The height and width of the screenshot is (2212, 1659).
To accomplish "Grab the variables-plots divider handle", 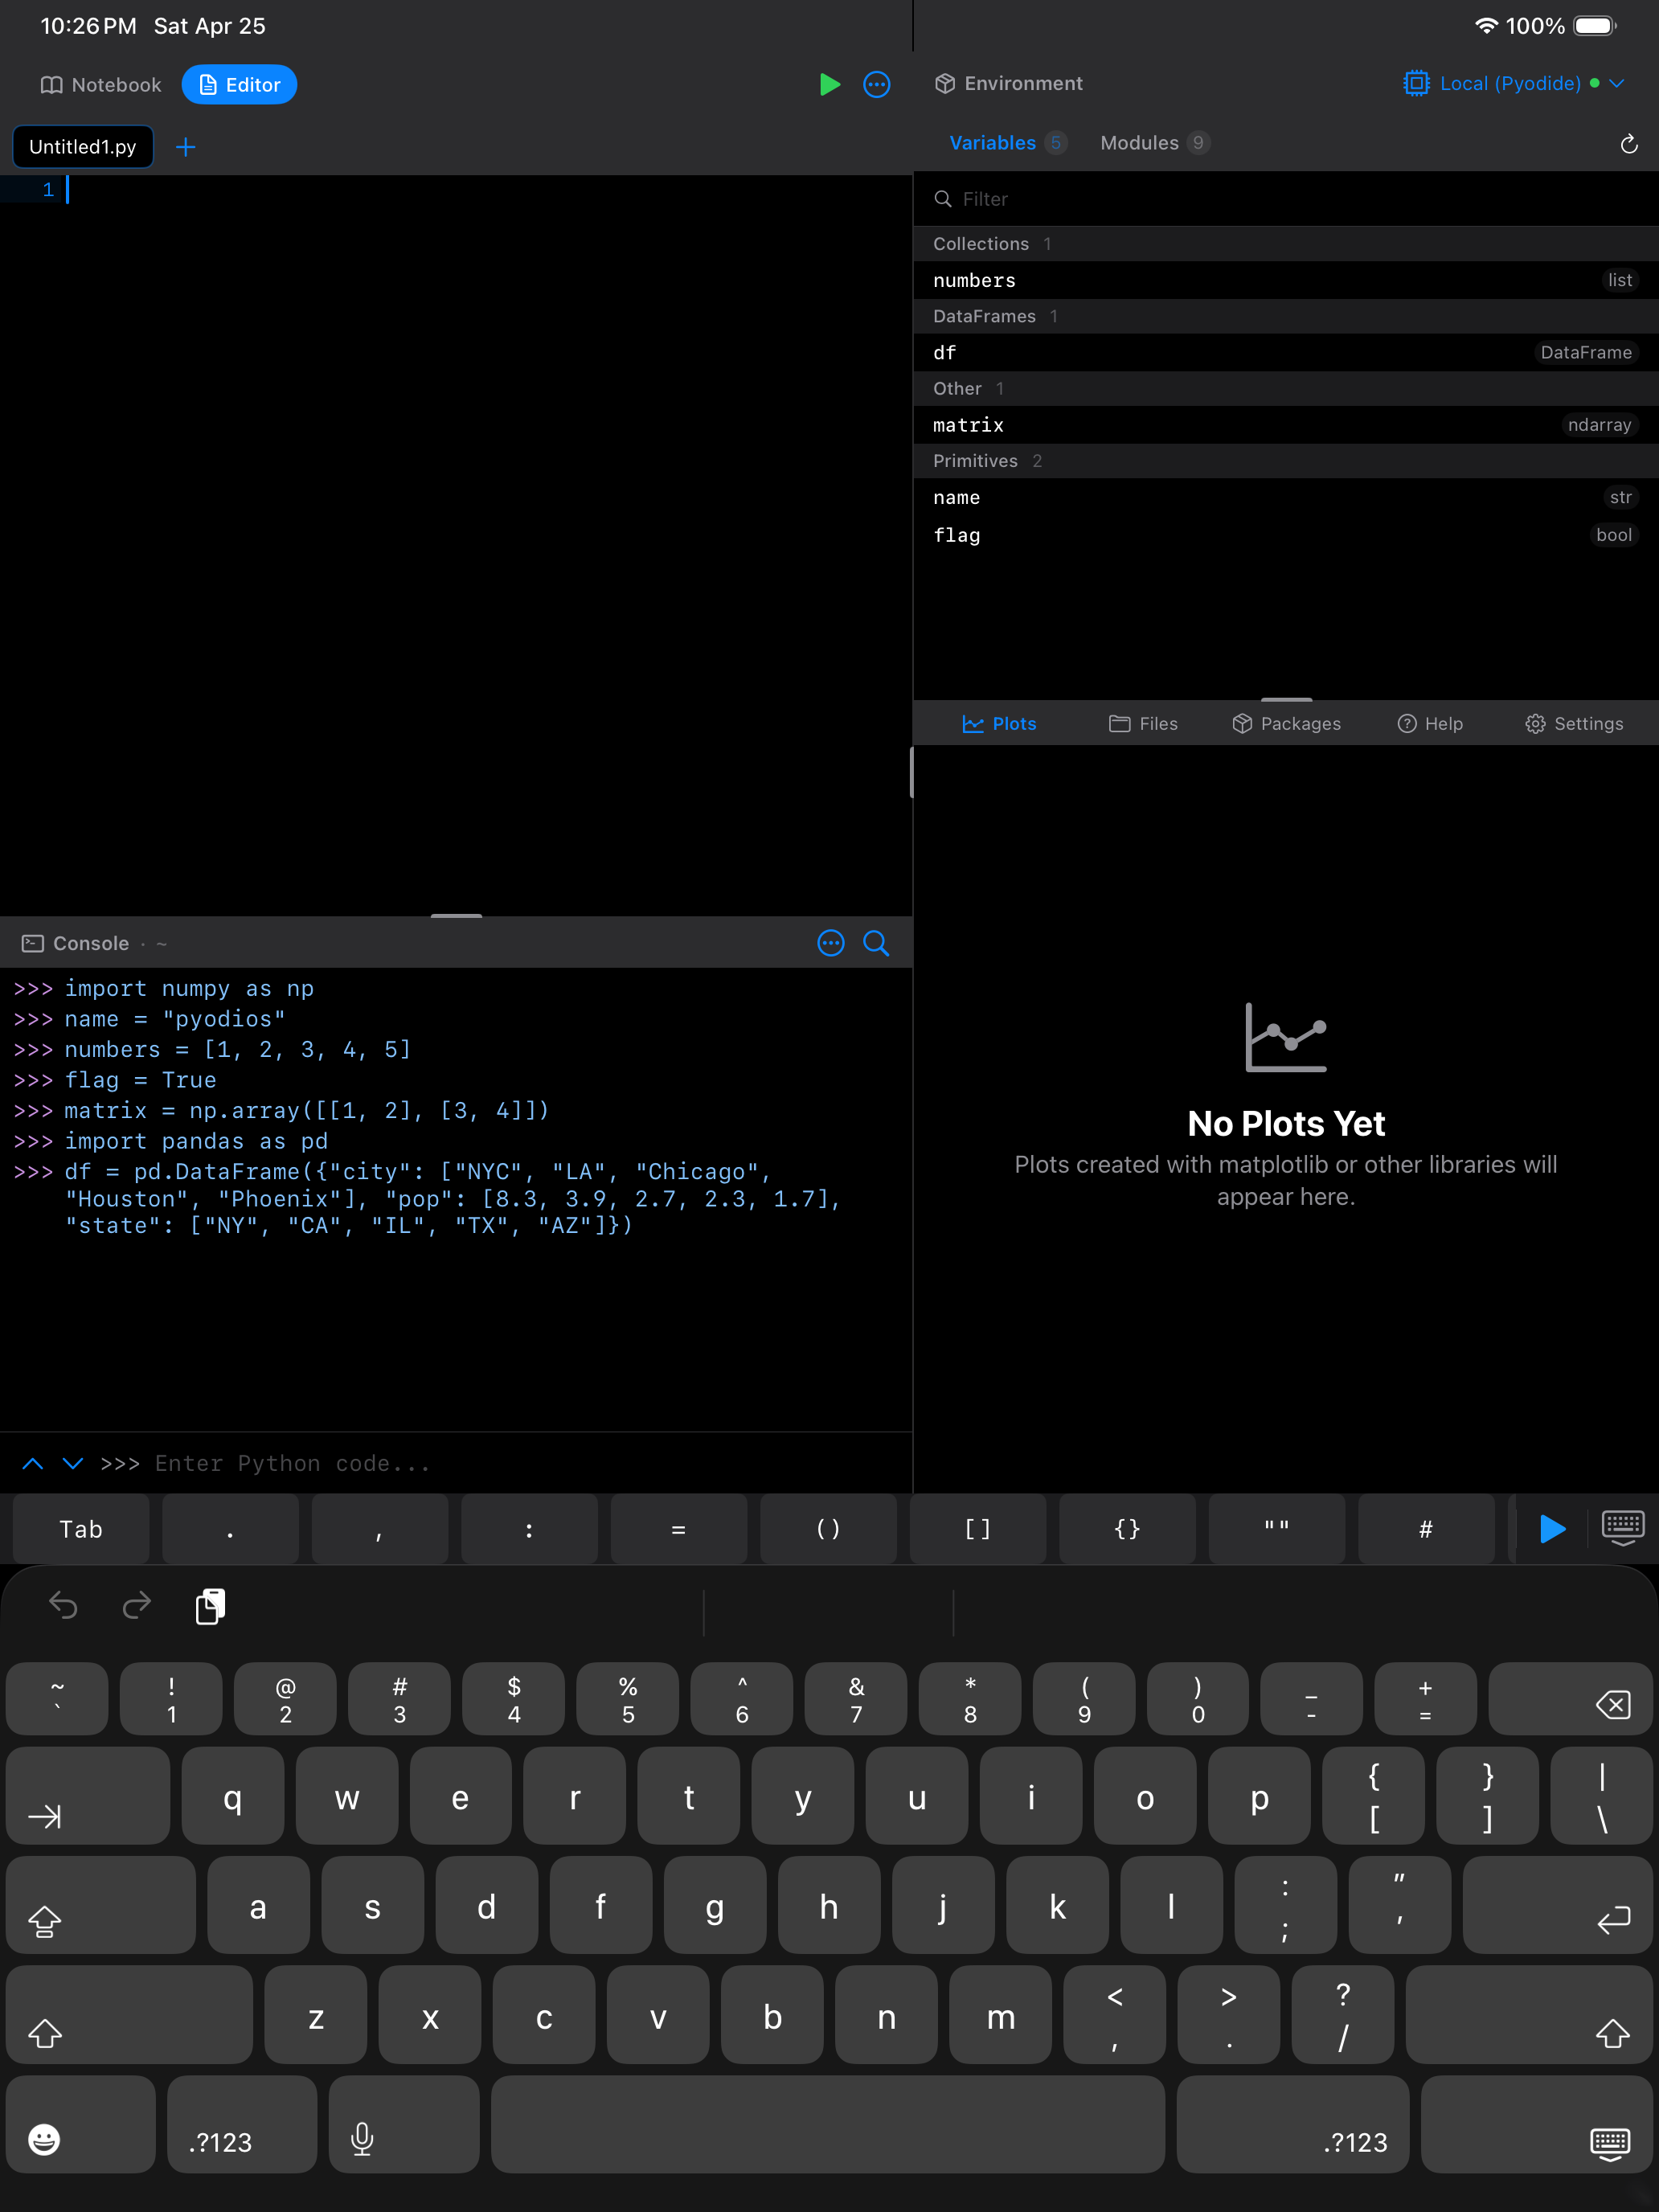I will (1286, 699).
